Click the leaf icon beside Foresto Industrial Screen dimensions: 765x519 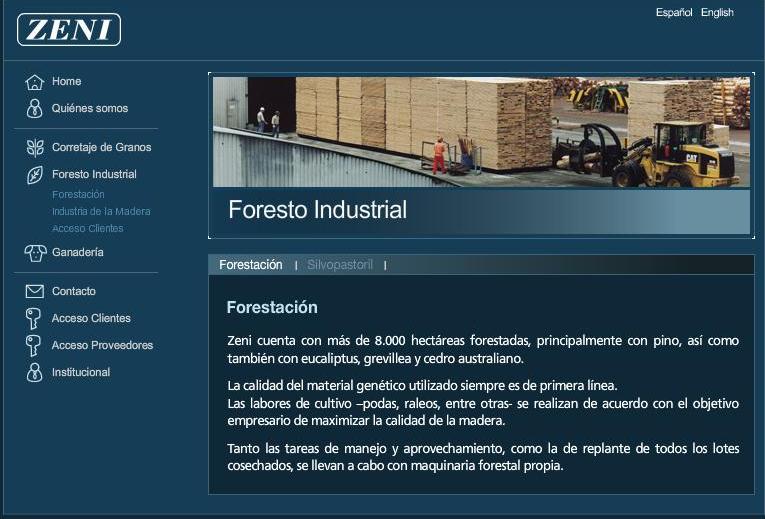tap(35, 175)
